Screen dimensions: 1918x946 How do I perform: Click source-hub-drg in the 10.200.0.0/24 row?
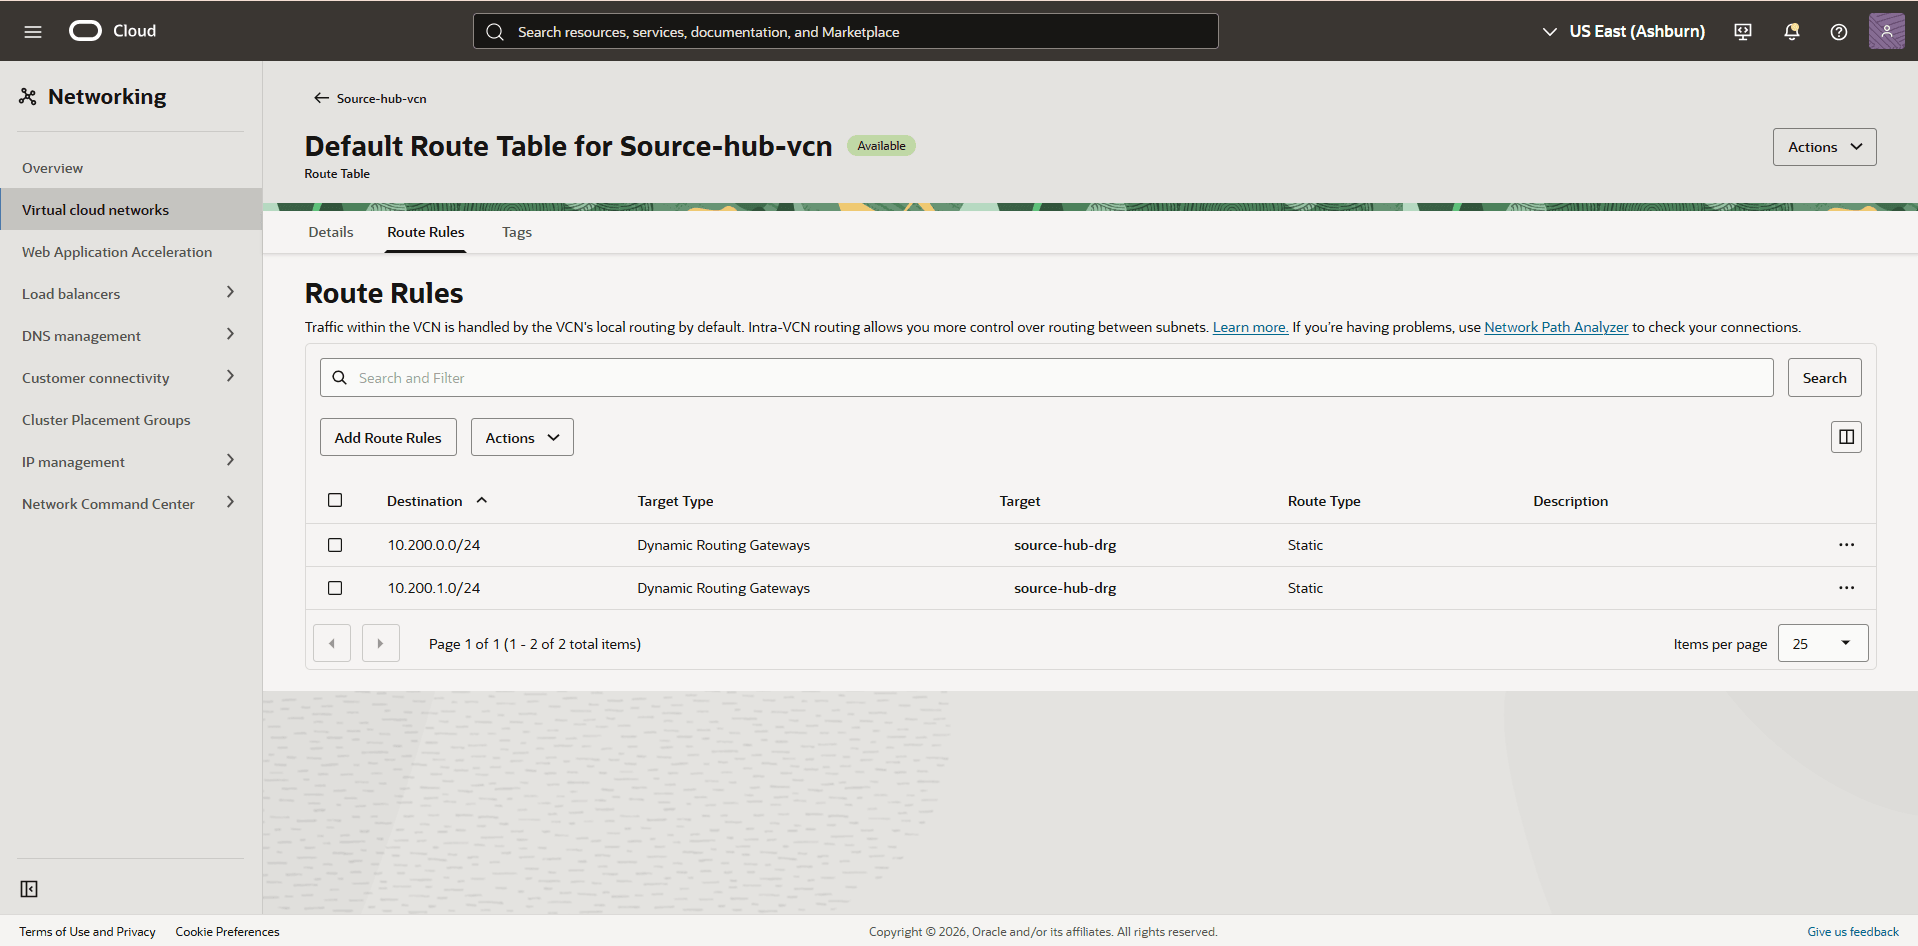click(1065, 545)
